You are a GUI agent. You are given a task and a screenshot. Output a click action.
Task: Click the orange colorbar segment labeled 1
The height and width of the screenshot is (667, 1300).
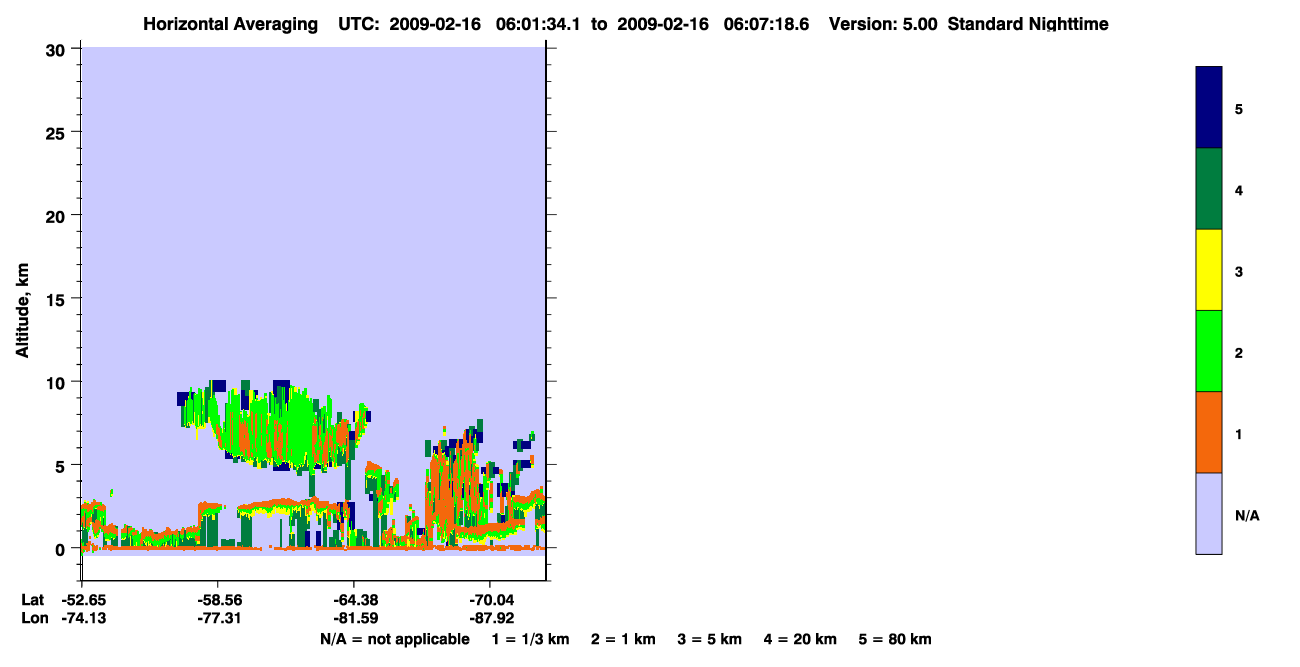click(1209, 432)
